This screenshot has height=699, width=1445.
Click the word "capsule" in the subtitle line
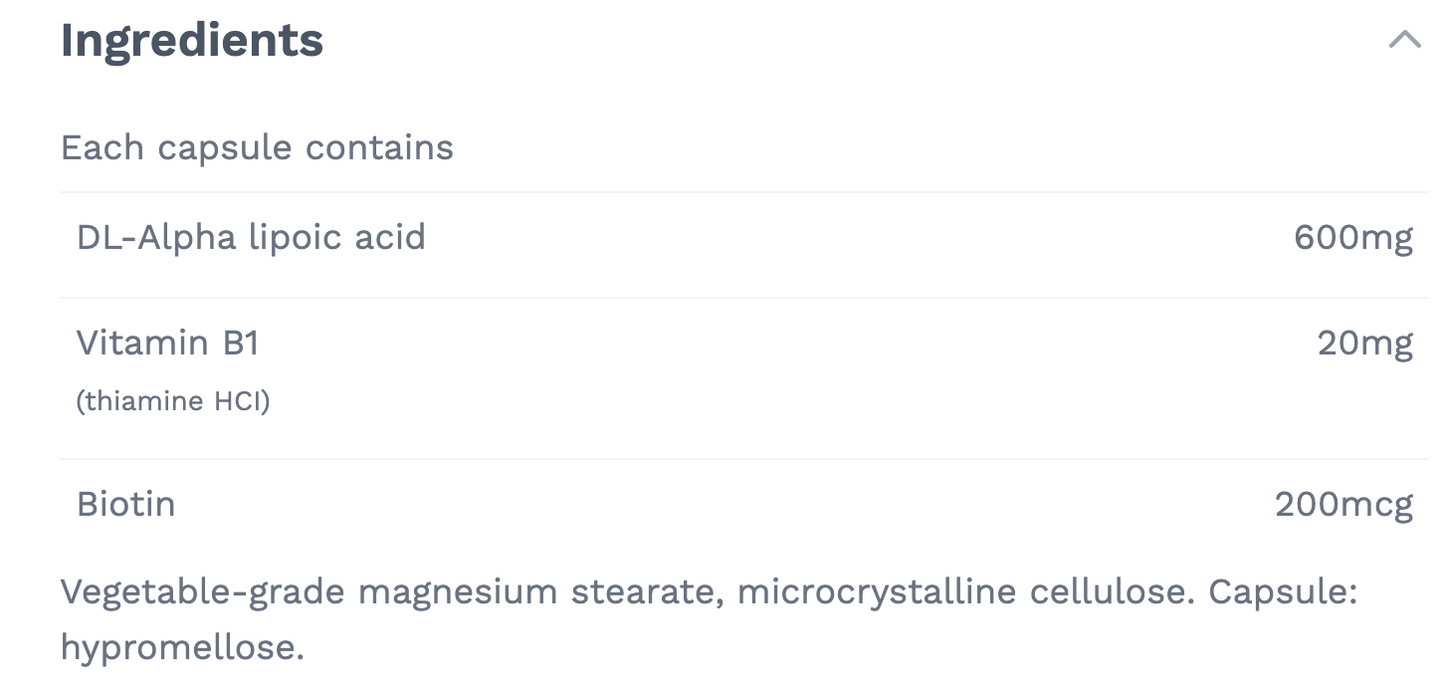[226, 148]
